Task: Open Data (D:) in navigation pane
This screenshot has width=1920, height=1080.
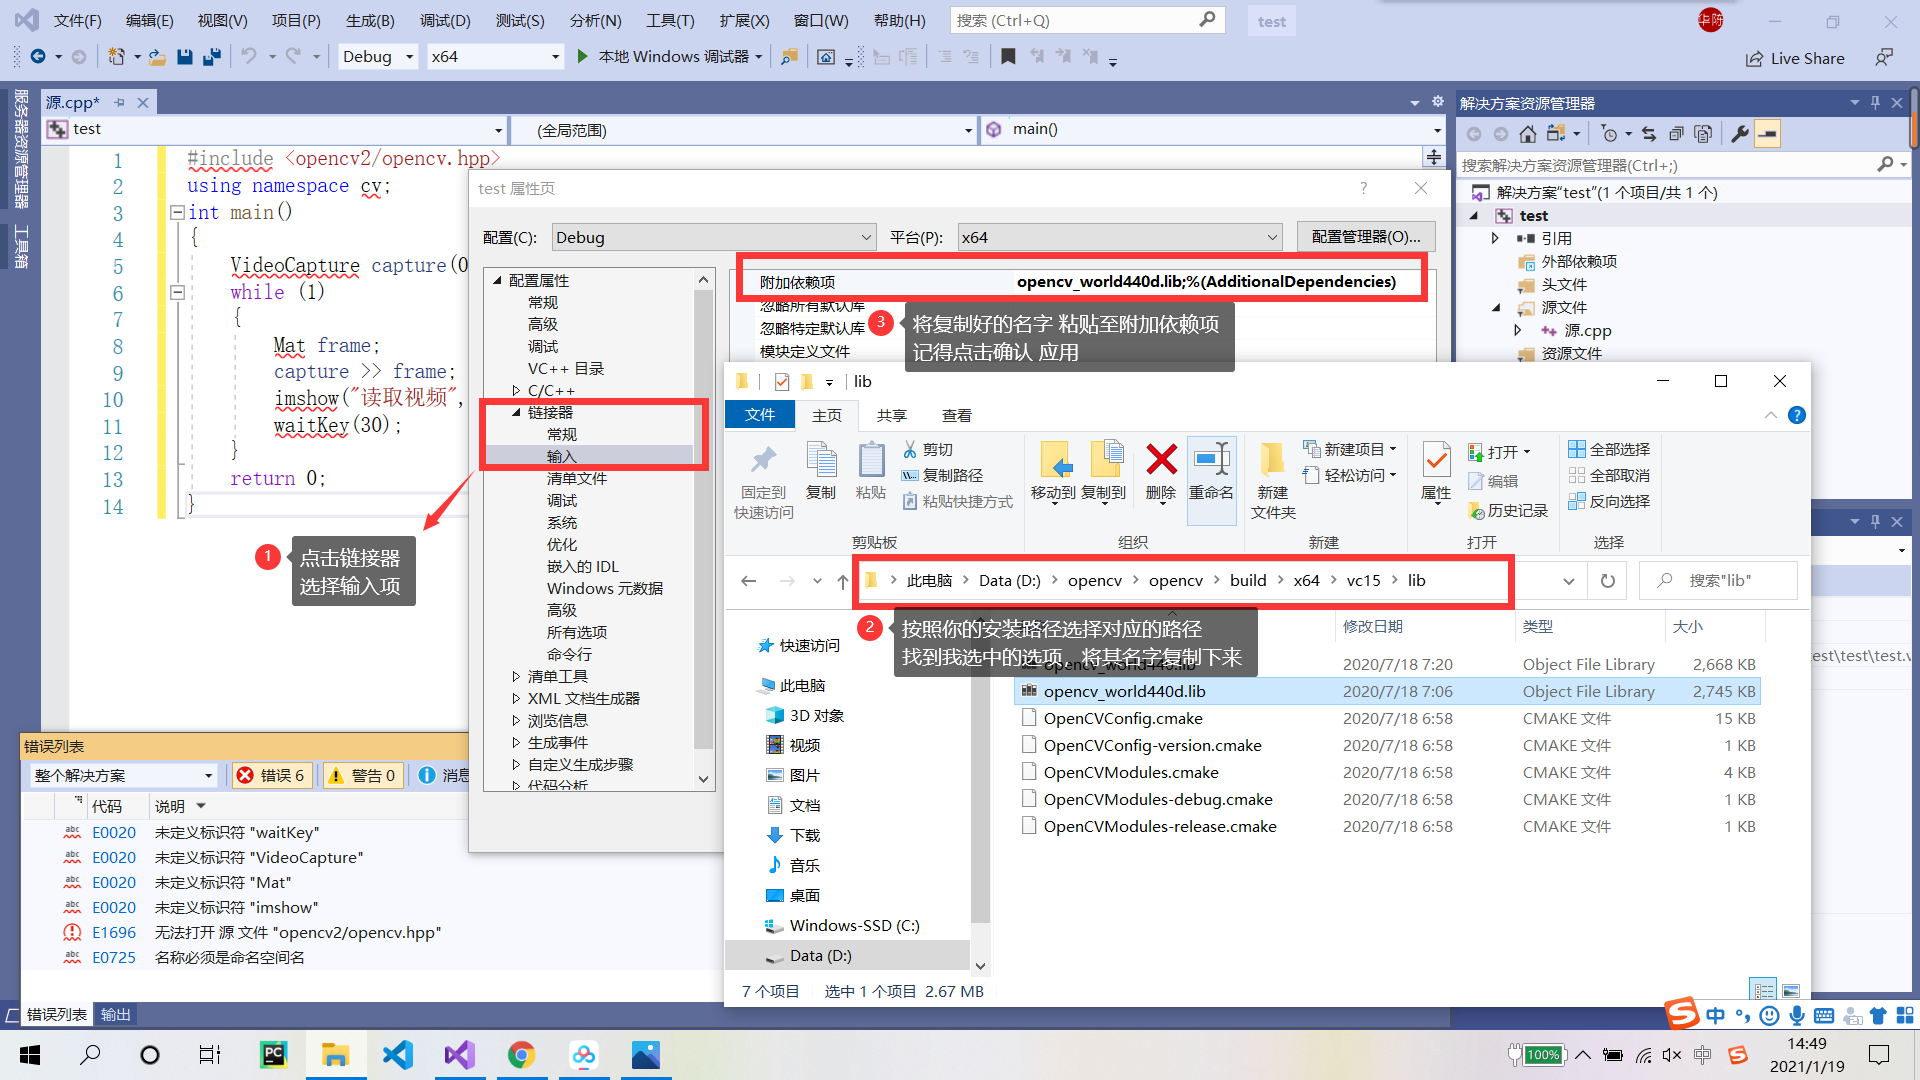Action: click(x=820, y=956)
